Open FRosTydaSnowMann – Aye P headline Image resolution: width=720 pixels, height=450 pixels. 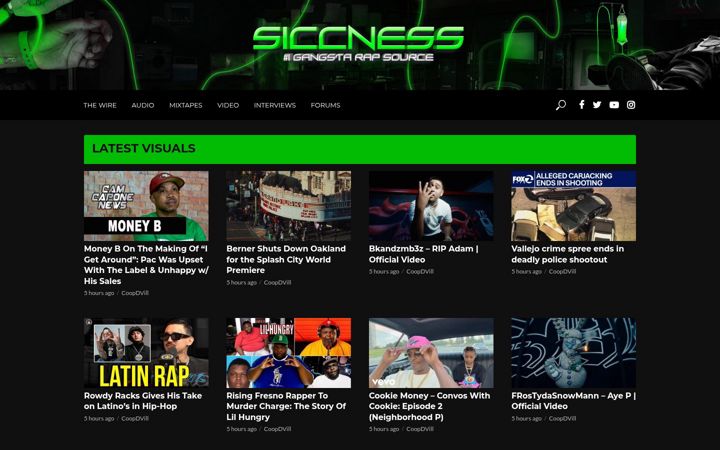pyautogui.click(x=574, y=401)
